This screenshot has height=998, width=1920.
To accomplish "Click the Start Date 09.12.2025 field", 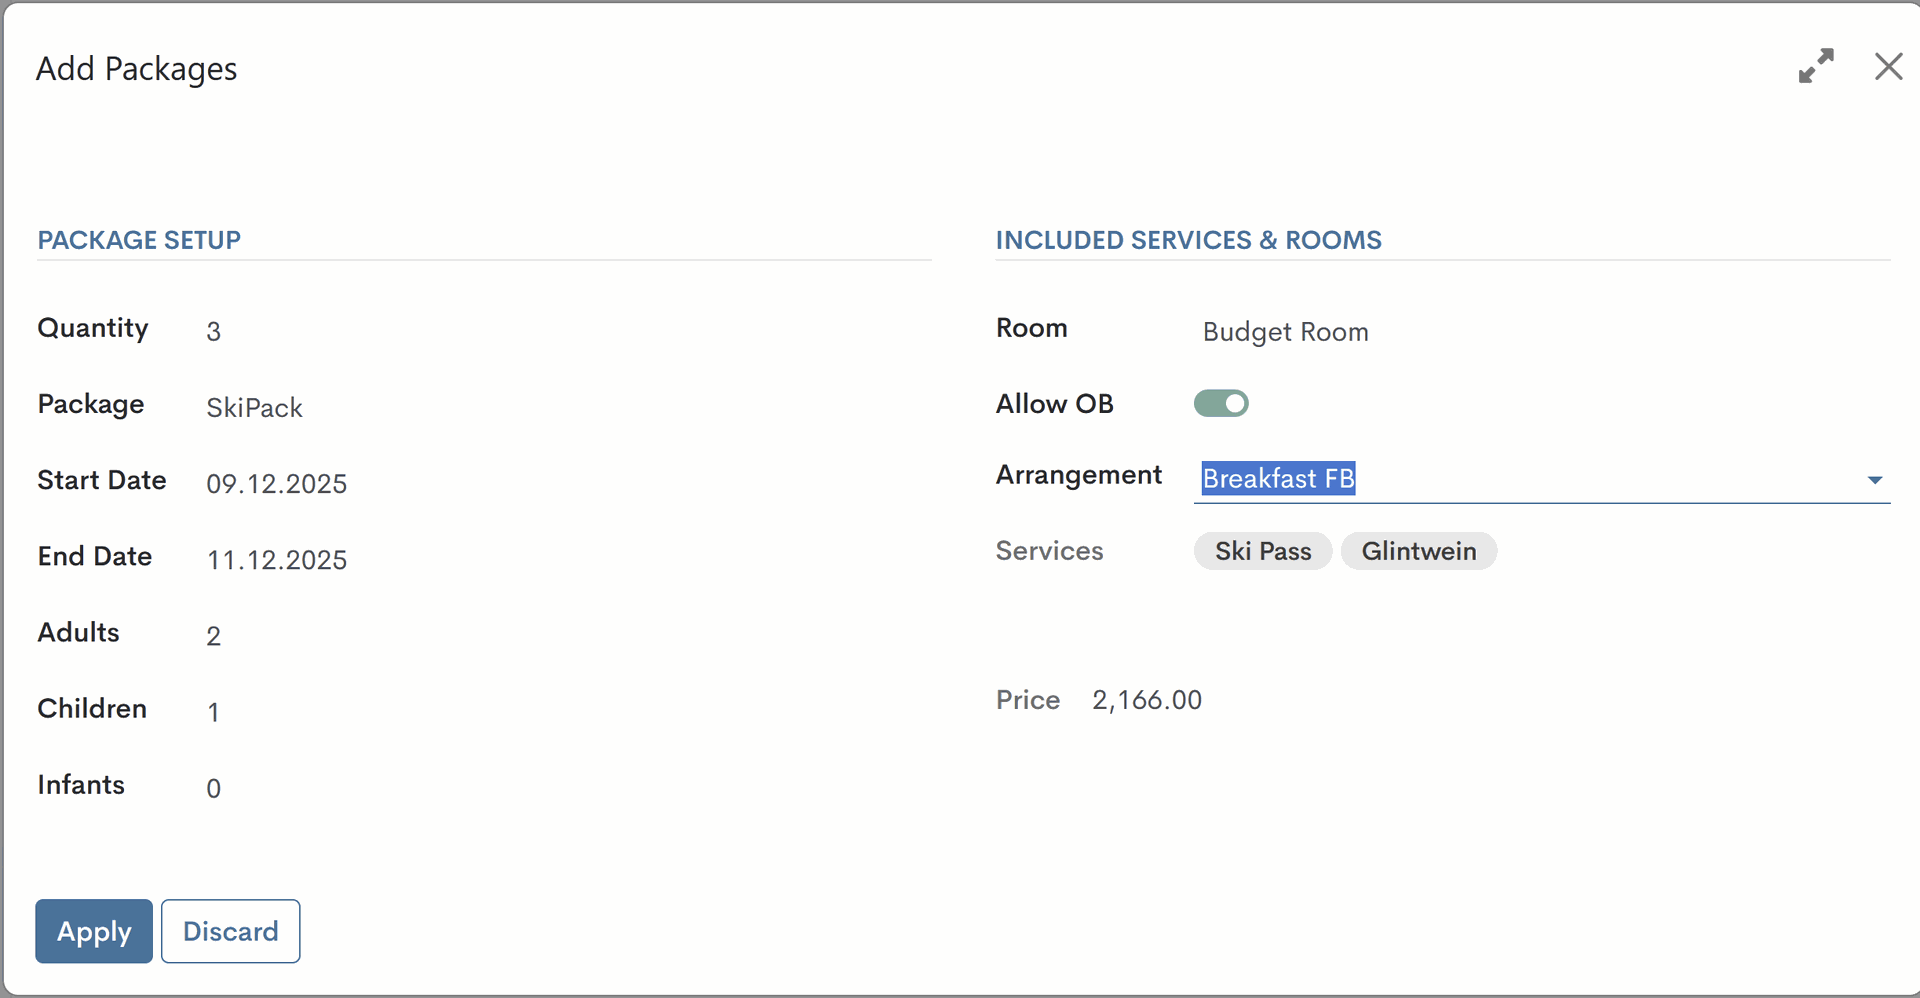I will click(x=276, y=484).
